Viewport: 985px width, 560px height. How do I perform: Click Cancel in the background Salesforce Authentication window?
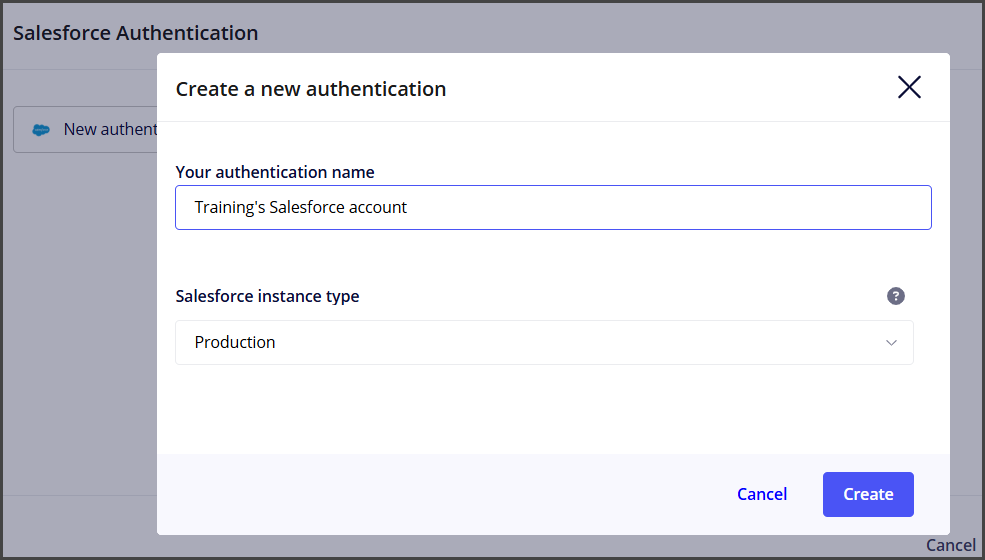tap(950, 545)
